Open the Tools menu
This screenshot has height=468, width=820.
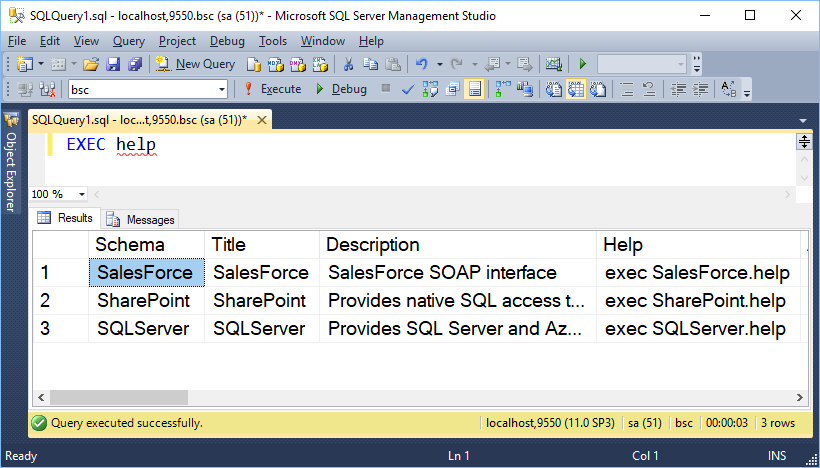[x=273, y=41]
